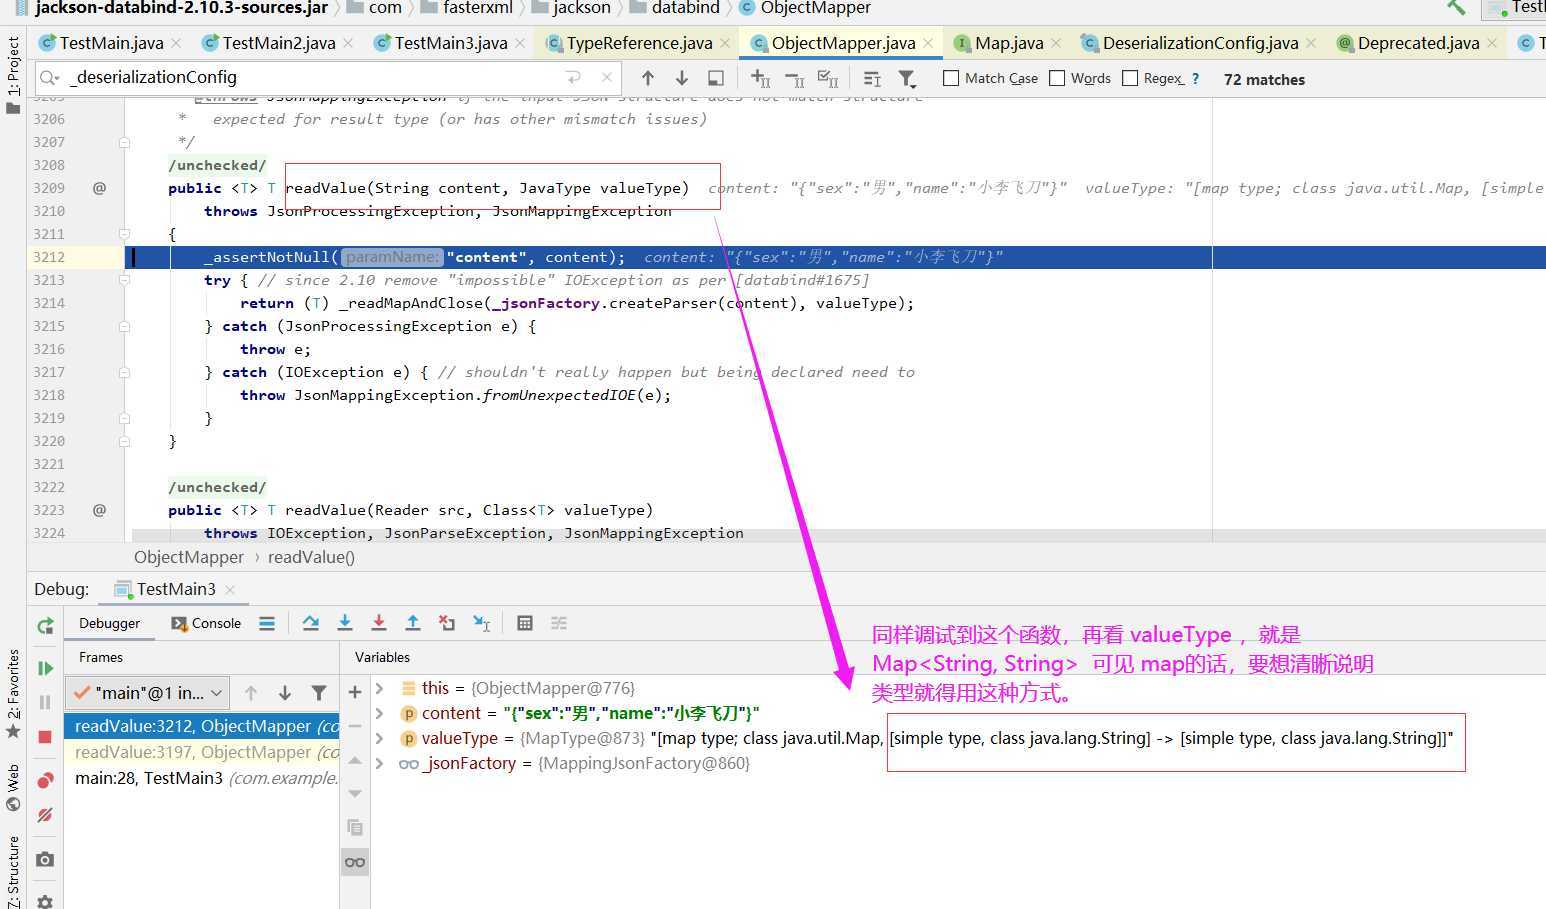Run to cursor icon
Viewport: 1546px width, 909px height.
[481, 623]
